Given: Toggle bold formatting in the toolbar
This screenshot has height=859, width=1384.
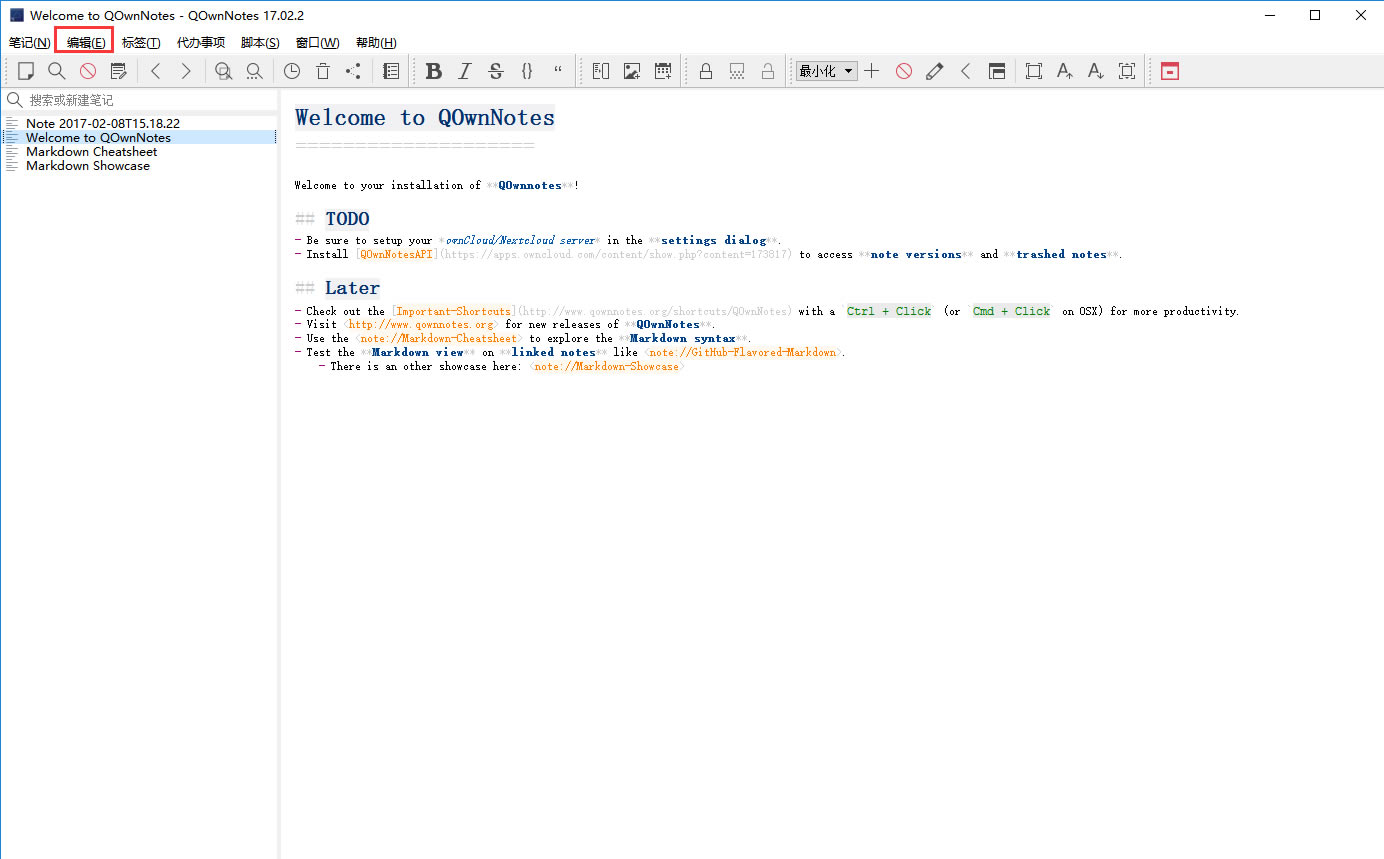Looking at the screenshot, I should 433,71.
